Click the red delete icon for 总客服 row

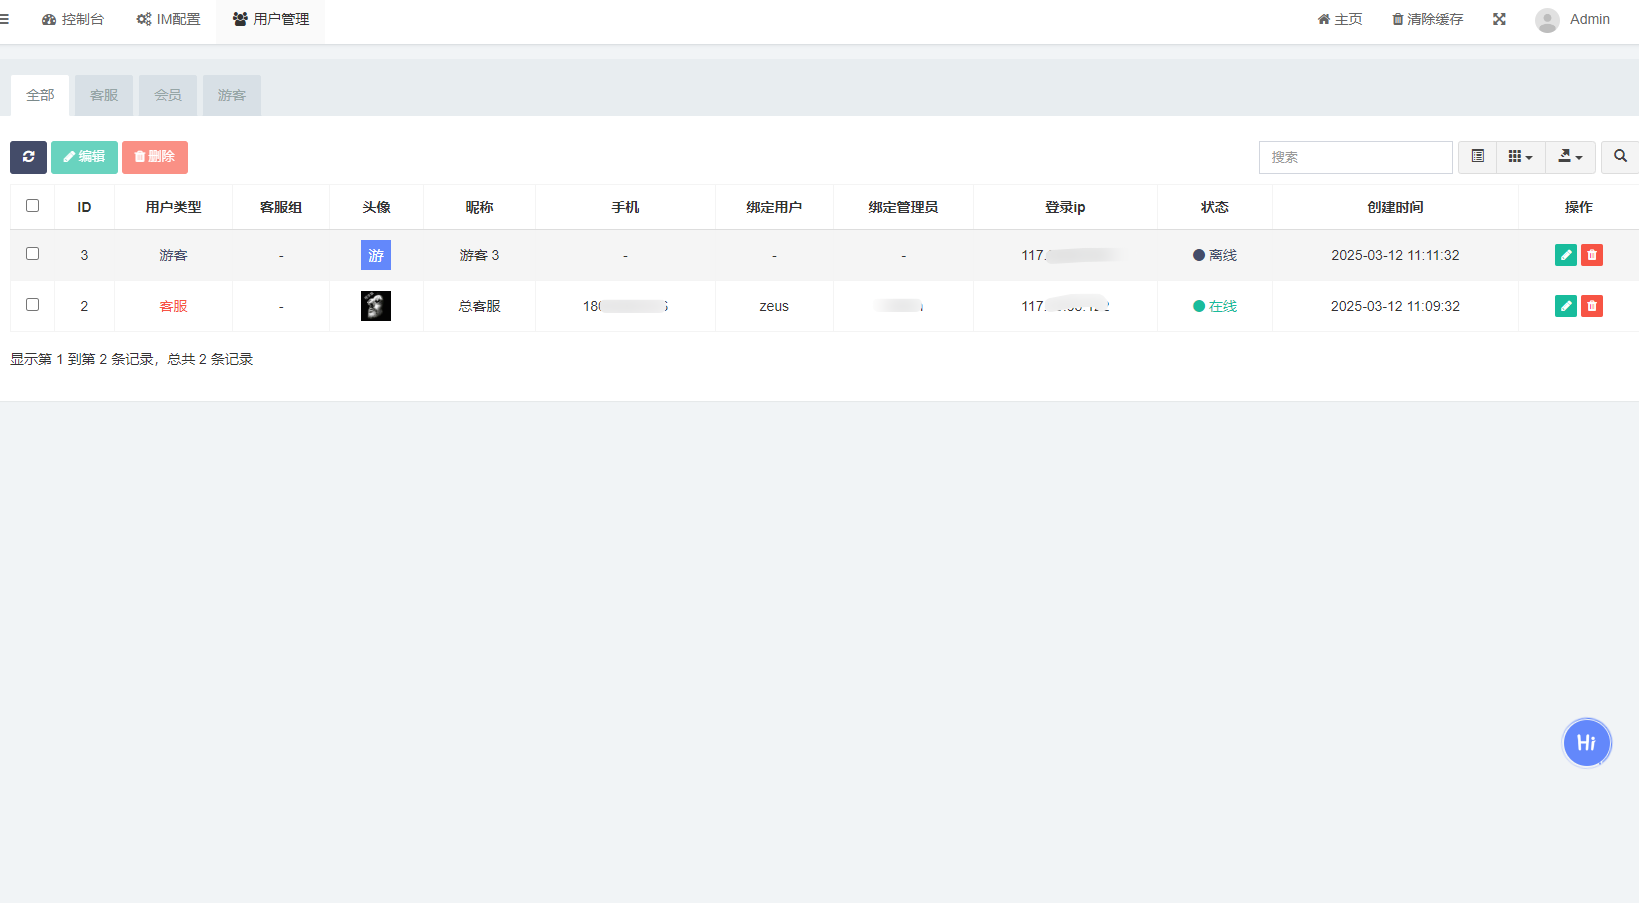pos(1591,306)
